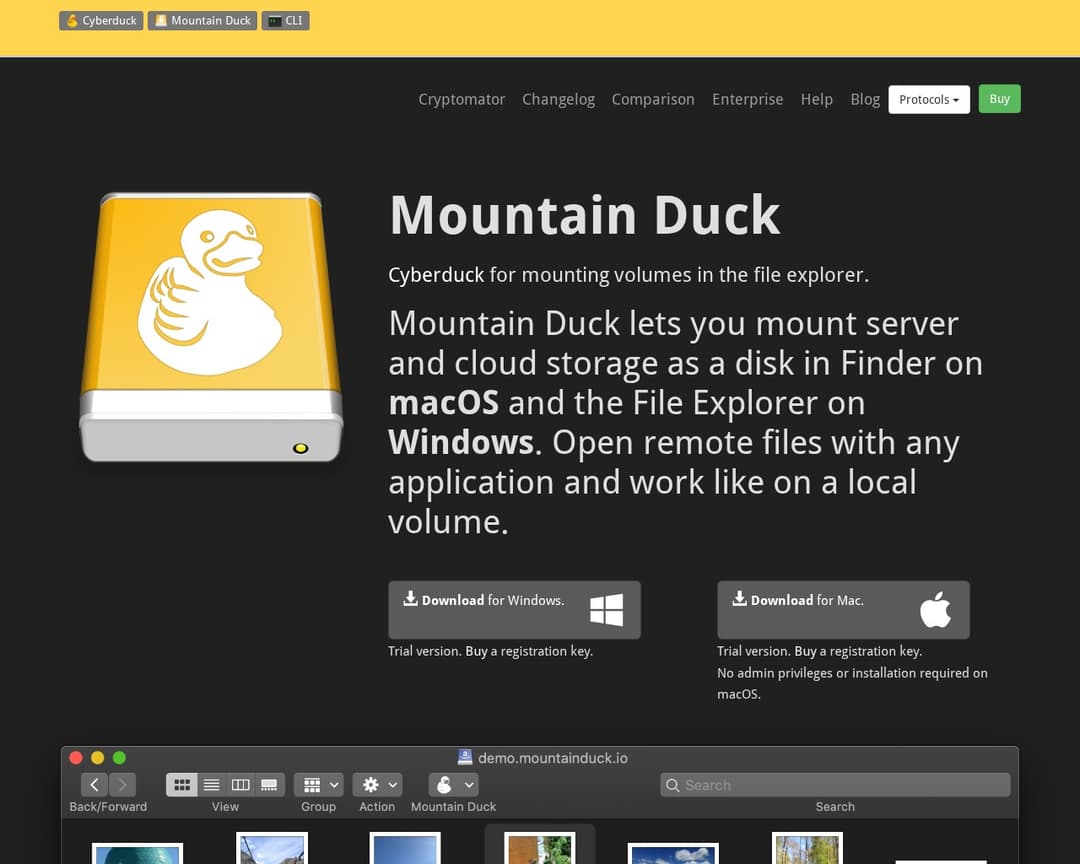Click the green zoom button of Finder window
This screenshot has height=864, width=1080.
click(x=119, y=758)
